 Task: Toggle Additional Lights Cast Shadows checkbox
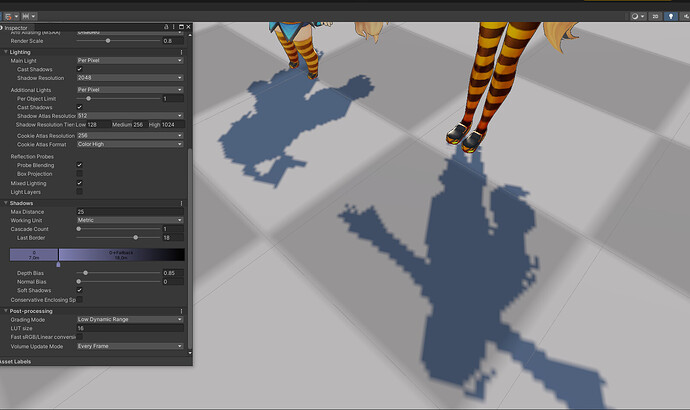(80, 107)
